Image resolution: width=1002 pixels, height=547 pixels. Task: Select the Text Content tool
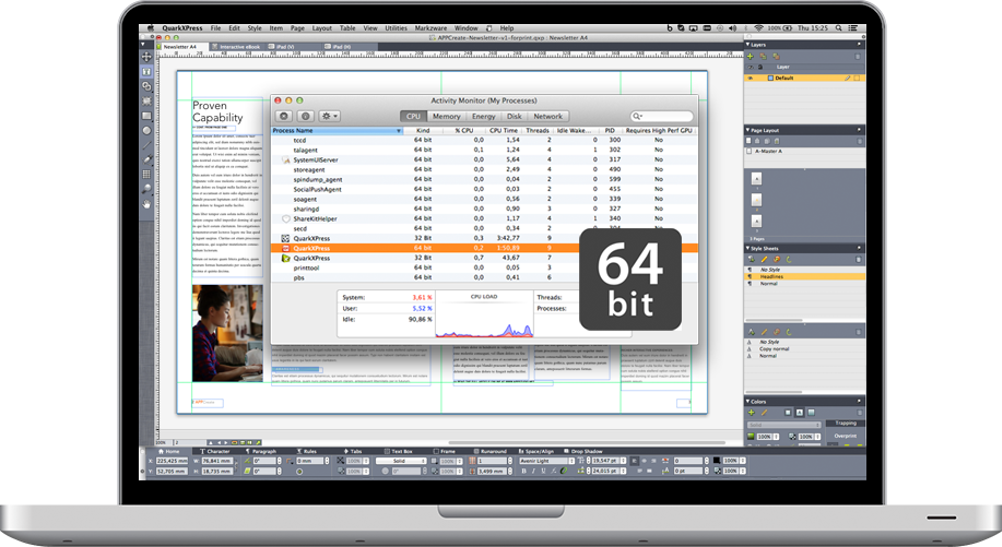click(x=146, y=72)
